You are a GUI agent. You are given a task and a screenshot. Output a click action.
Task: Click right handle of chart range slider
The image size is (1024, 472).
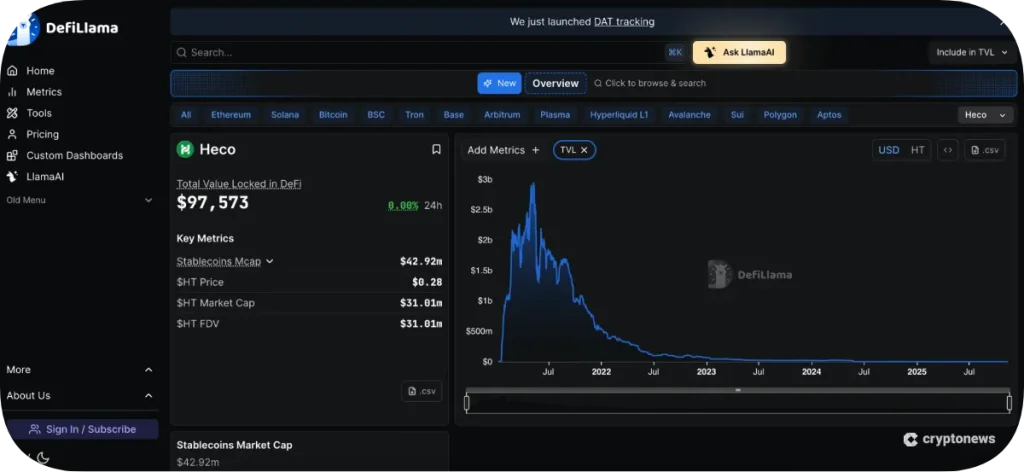pos(1009,403)
